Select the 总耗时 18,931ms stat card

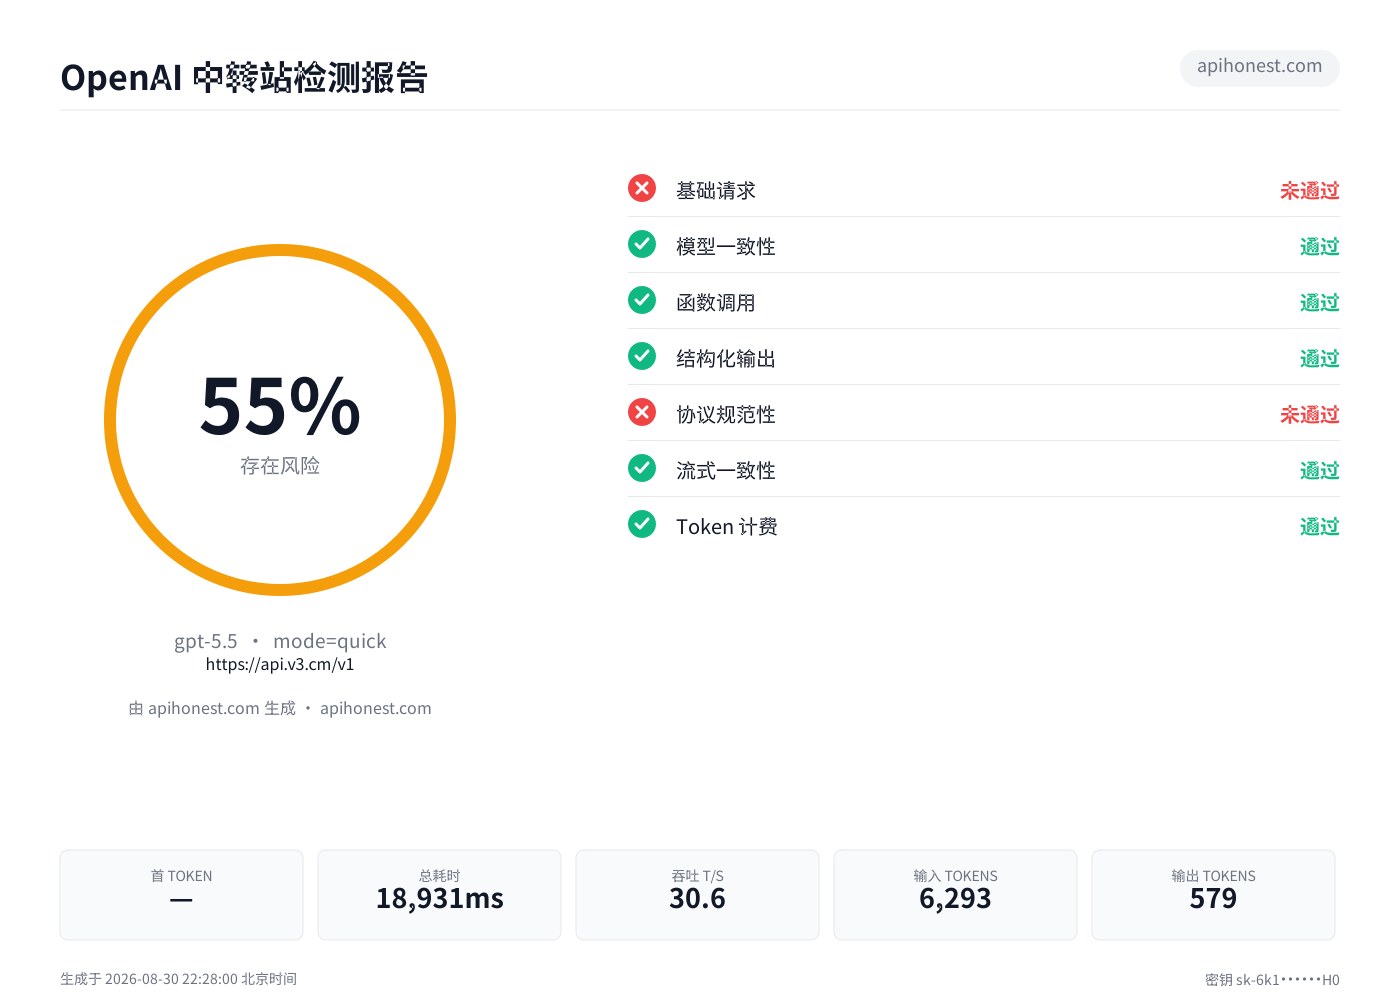tap(439, 895)
